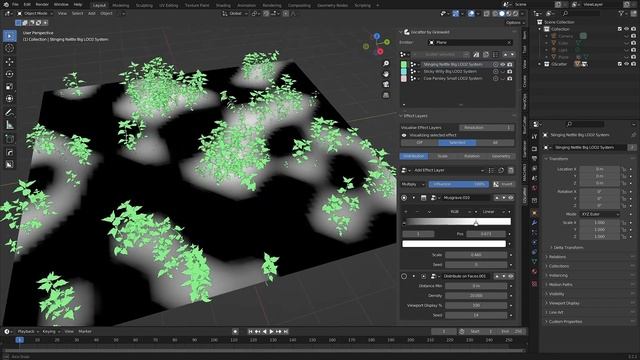Click the Musgrave Scale value field
The height and width of the screenshot is (360, 640).
[x=476, y=255]
